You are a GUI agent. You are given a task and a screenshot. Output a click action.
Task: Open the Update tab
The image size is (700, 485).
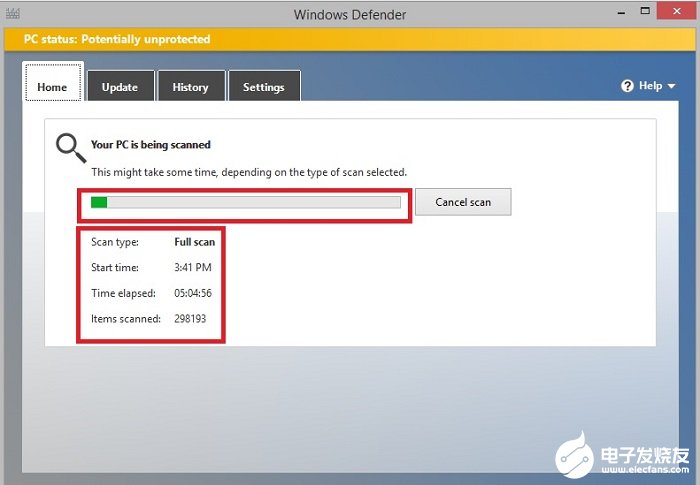click(x=121, y=86)
